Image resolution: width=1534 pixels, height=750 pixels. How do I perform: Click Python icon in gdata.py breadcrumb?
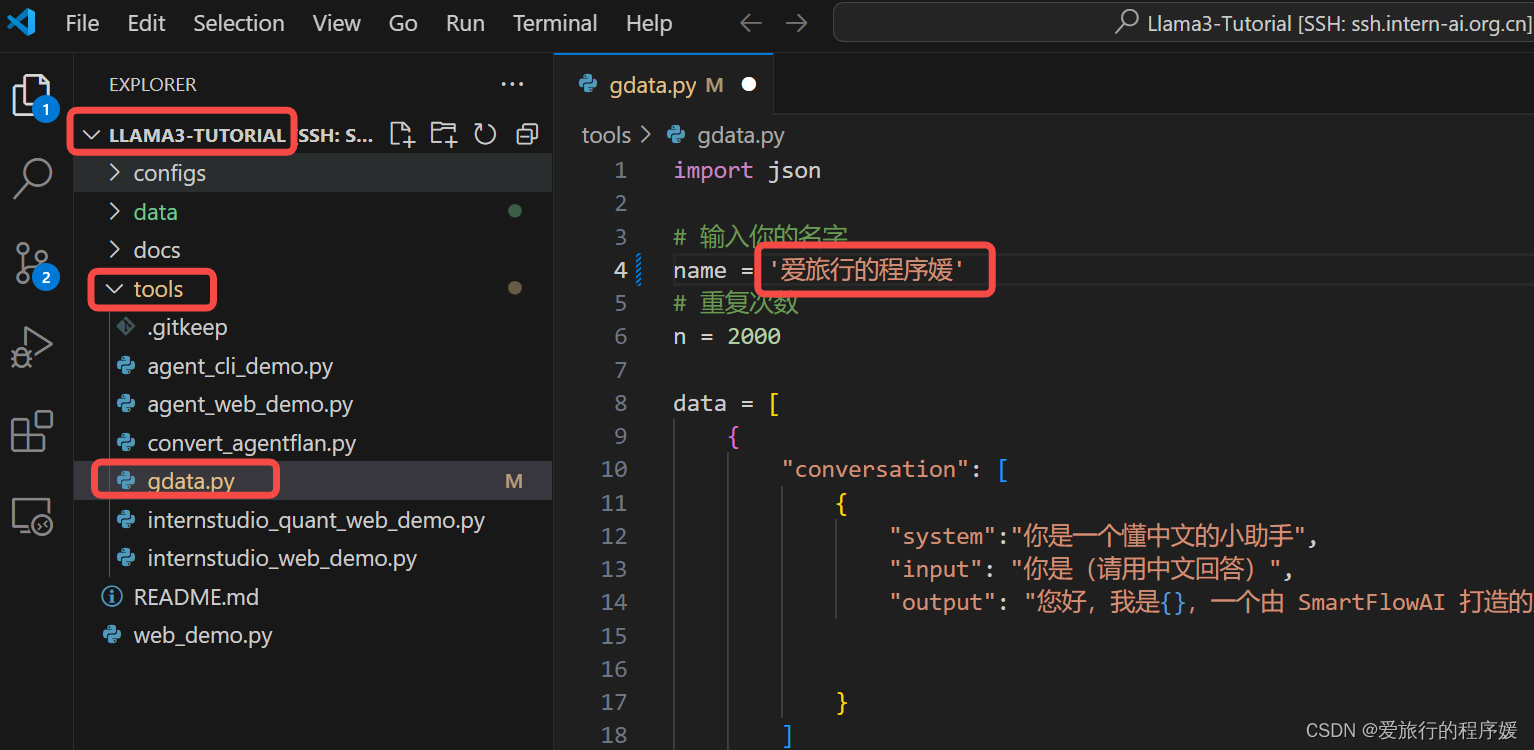677,135
